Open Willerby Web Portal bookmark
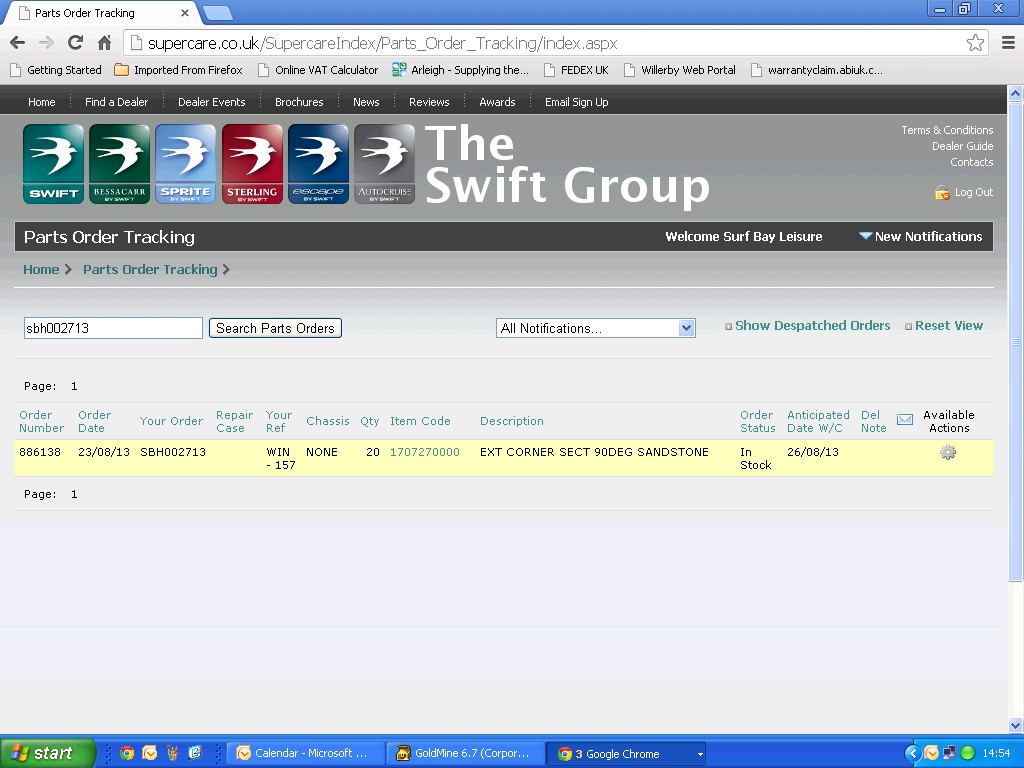The width and height of the screenshot is (1024, 768). click(680, 70)
